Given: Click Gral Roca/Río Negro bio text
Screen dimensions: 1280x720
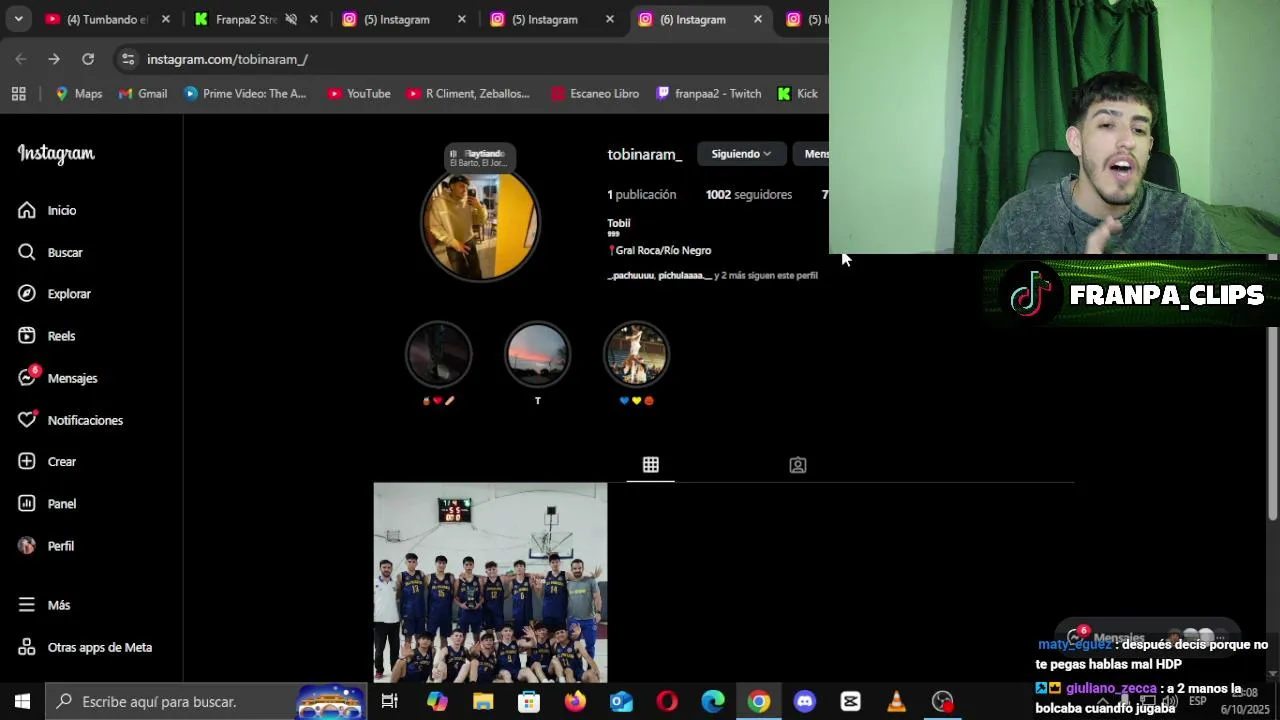Looking at the screenshot, I should pyautogui.click(x=660, y=250).
